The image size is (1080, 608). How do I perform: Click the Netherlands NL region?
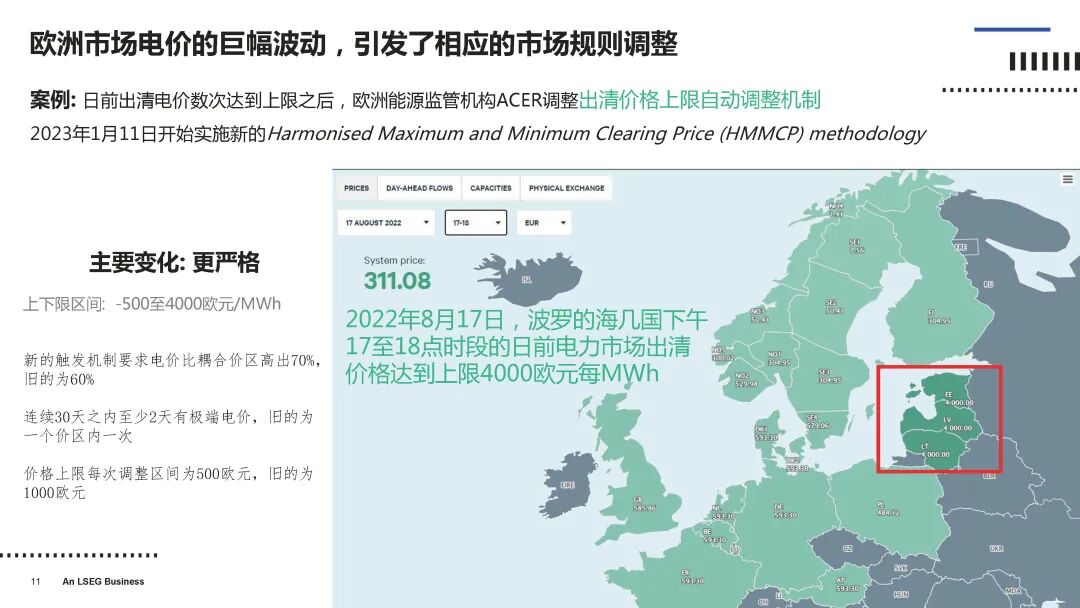pyautogui.click(x=723, y=512)
